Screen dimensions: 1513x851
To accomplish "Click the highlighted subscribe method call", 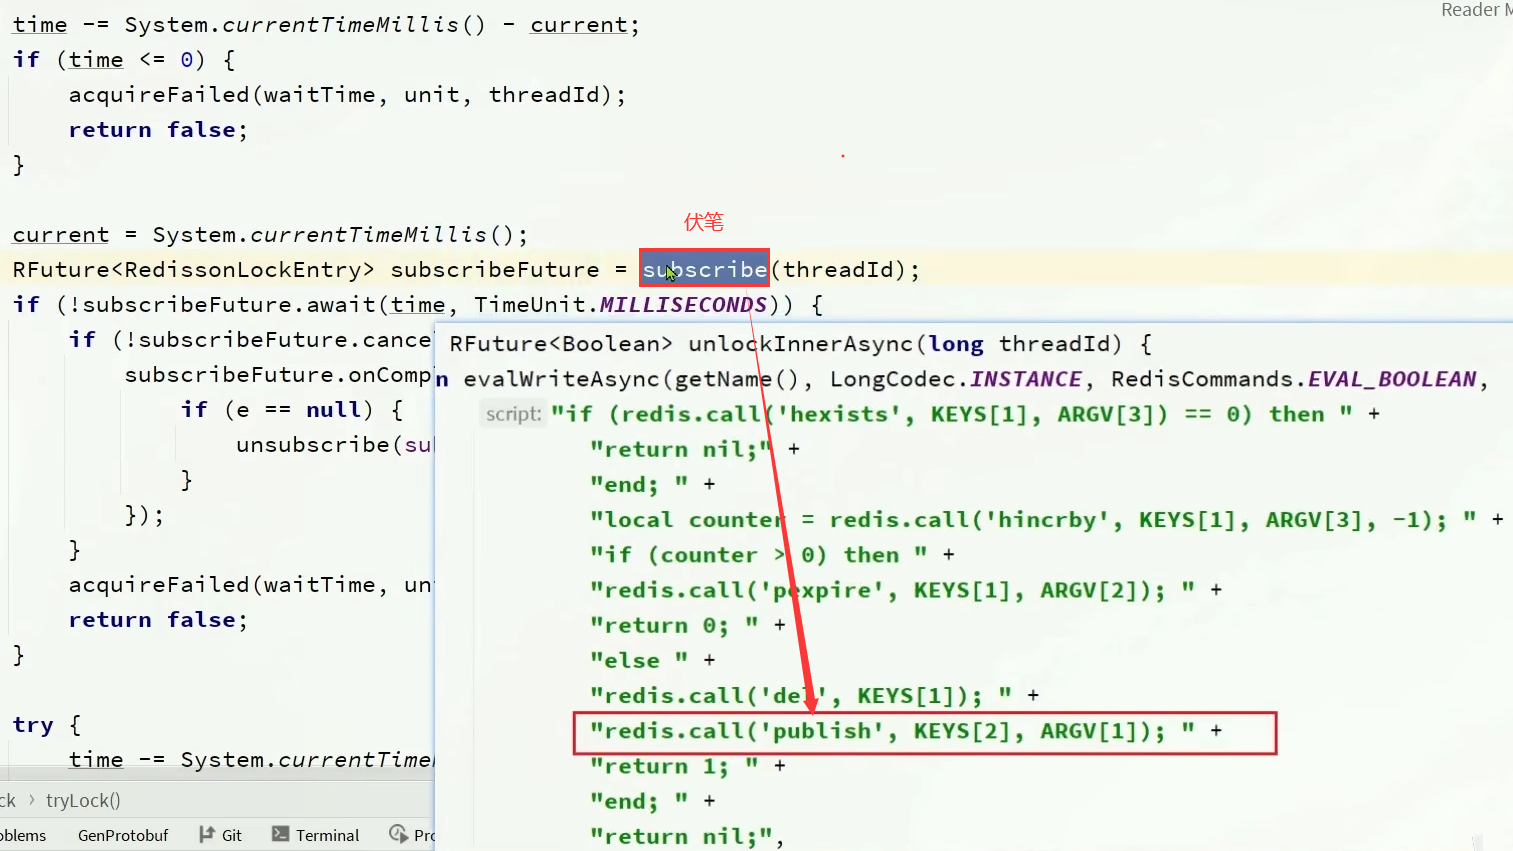I will pyautogui.click(x=705, y=269).
